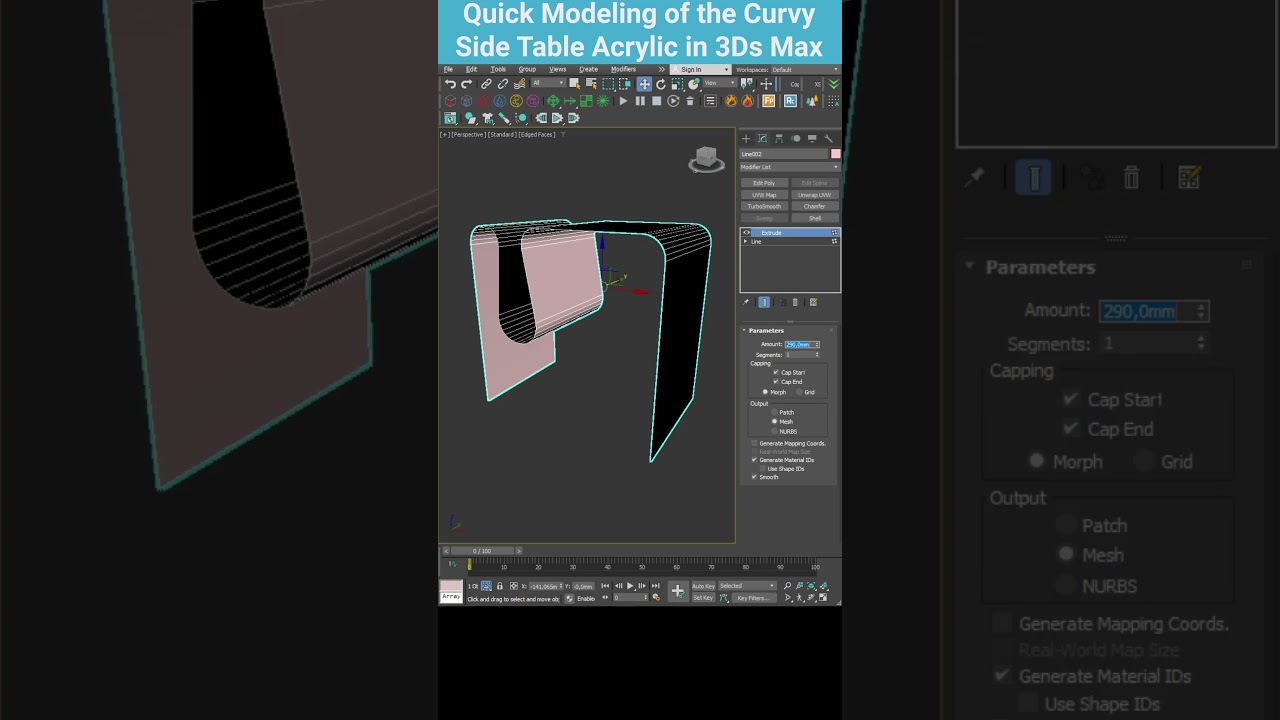Open the Edit menu
Viewport: 1280px width, 720px height.
coord(471,69)
